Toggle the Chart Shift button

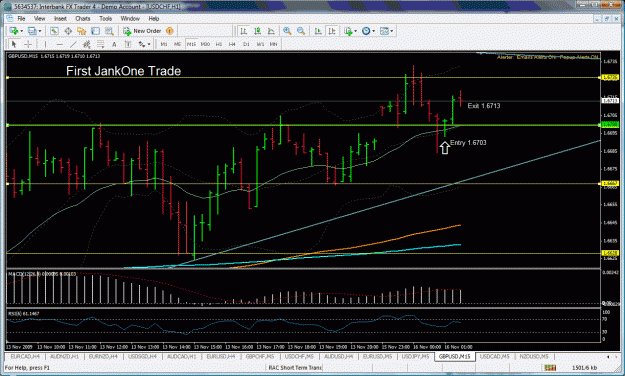332,31
